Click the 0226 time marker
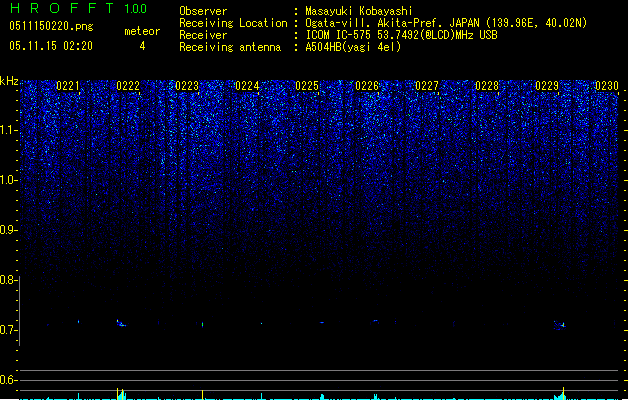The width and height of the screenshot is (629, 400). pyautogui.click(x=367, y=85)
